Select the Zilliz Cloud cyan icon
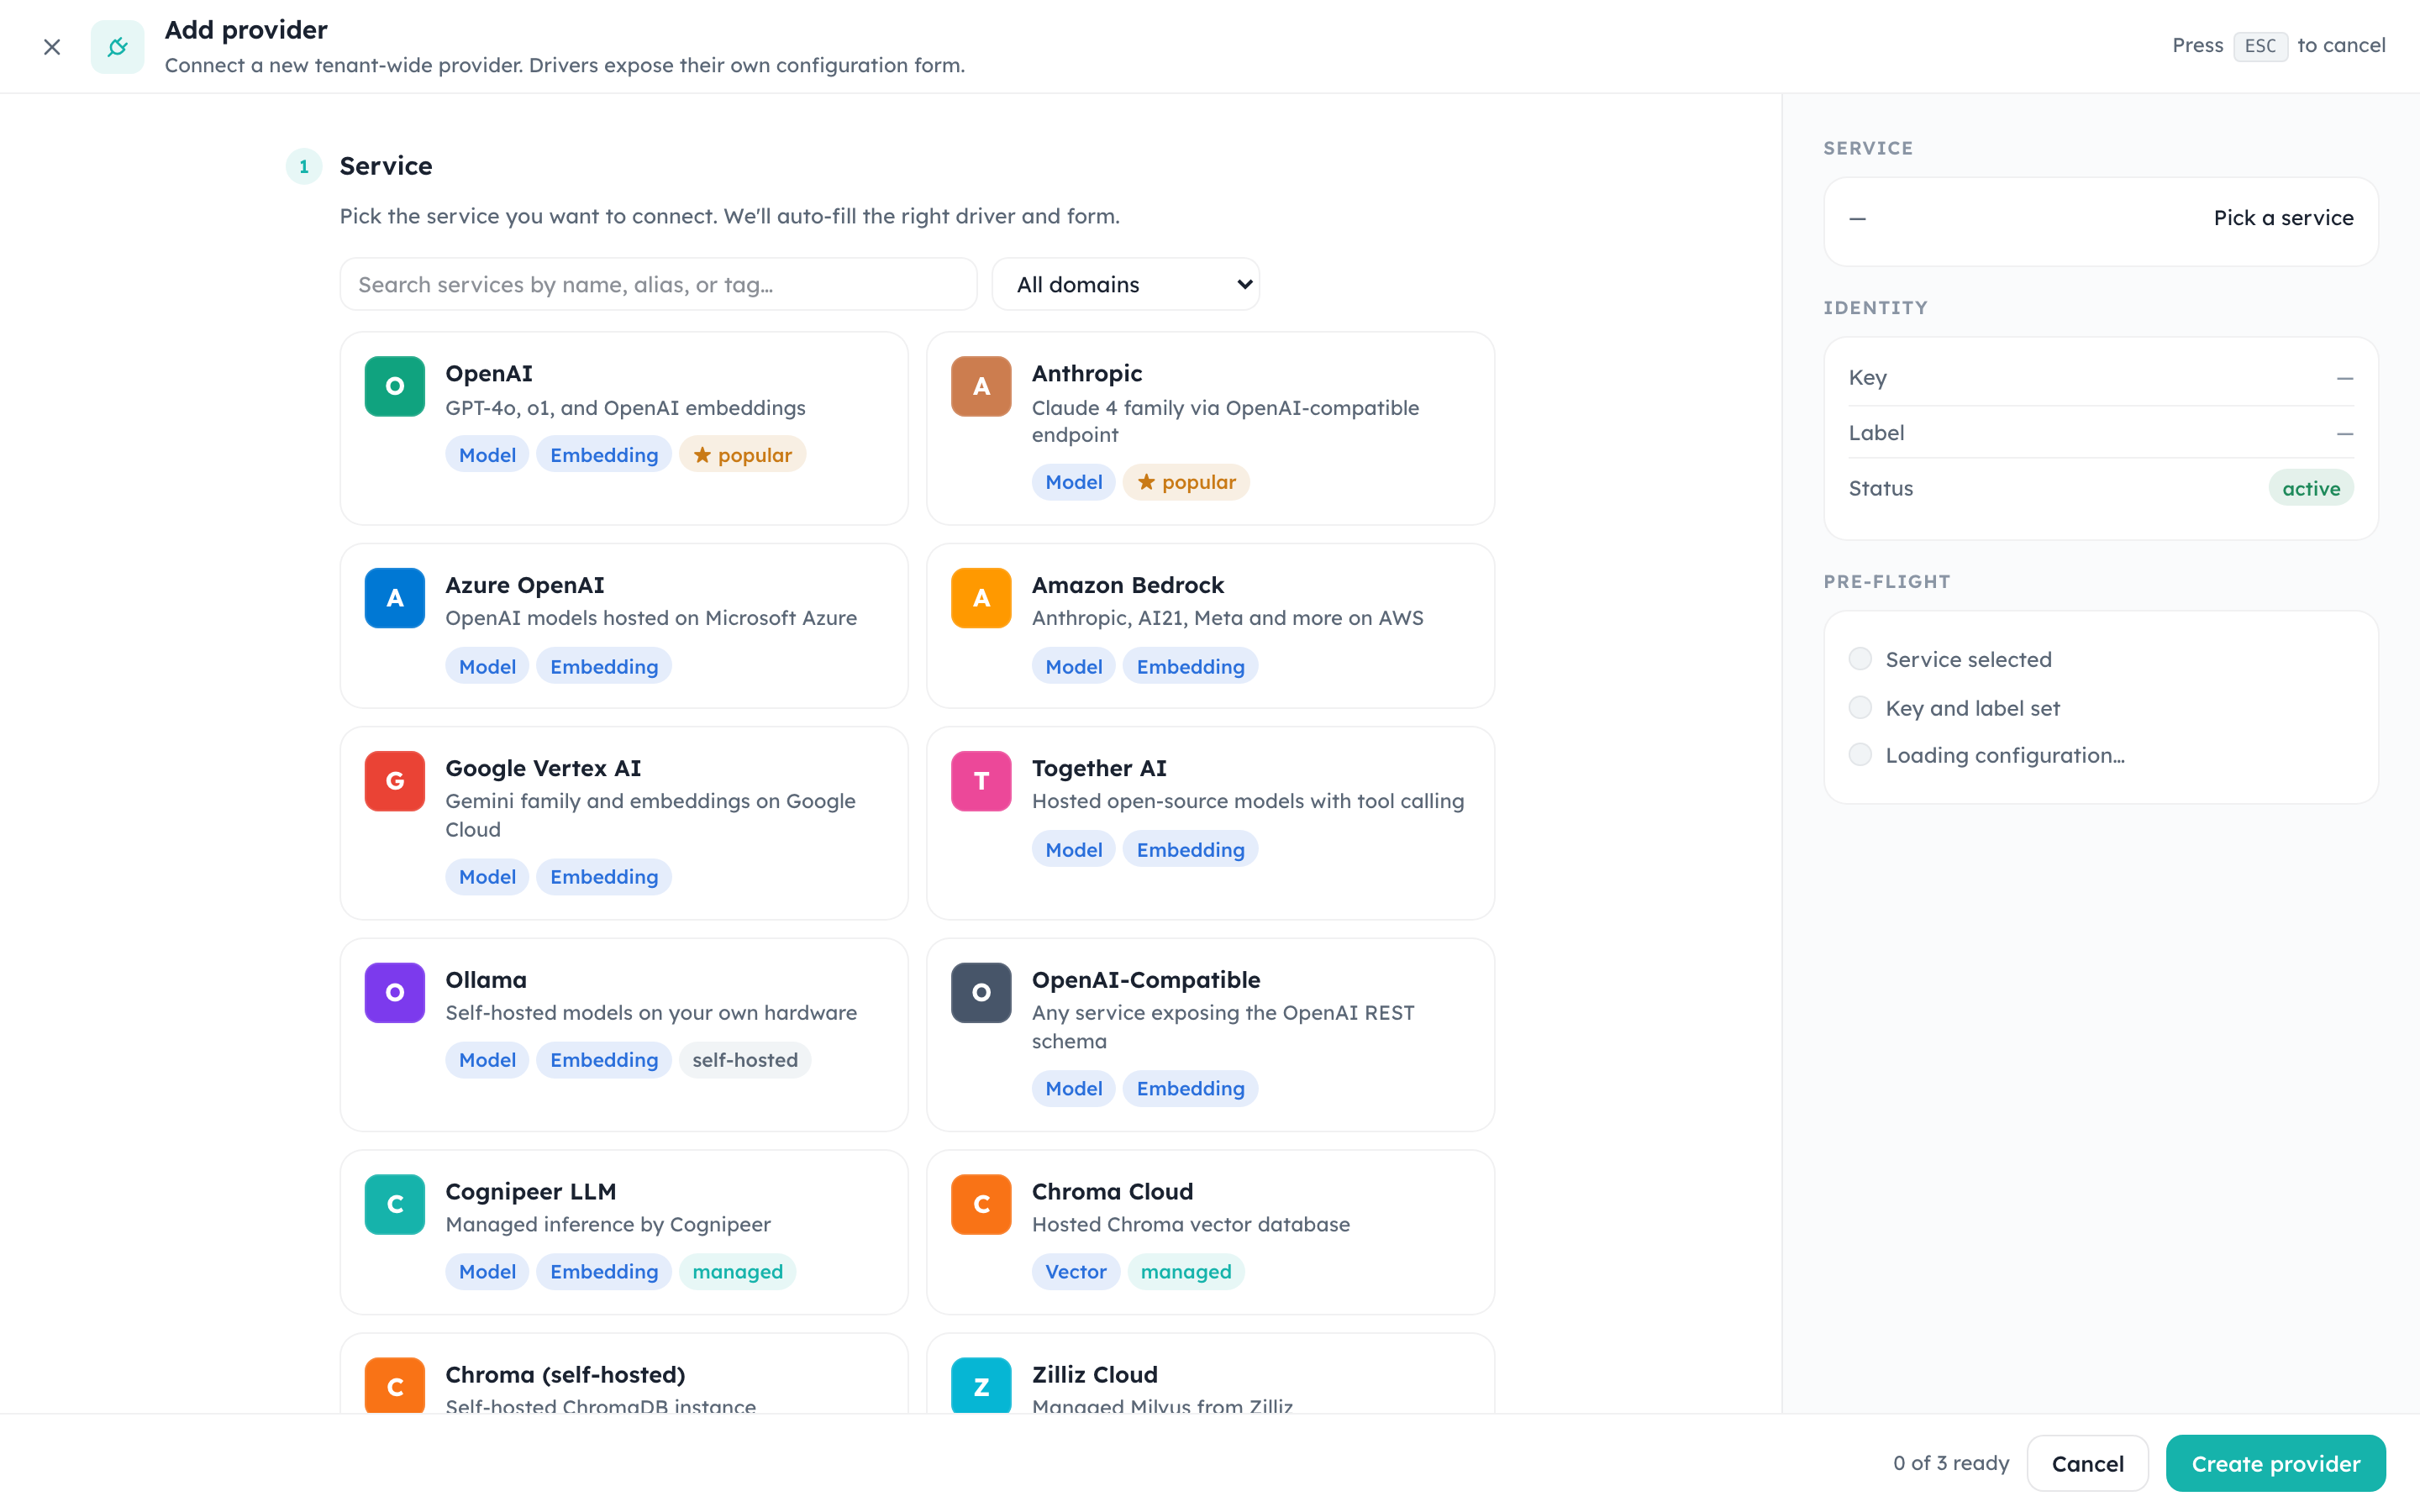The image size is (2420, 1512). tap(981, 1385)
